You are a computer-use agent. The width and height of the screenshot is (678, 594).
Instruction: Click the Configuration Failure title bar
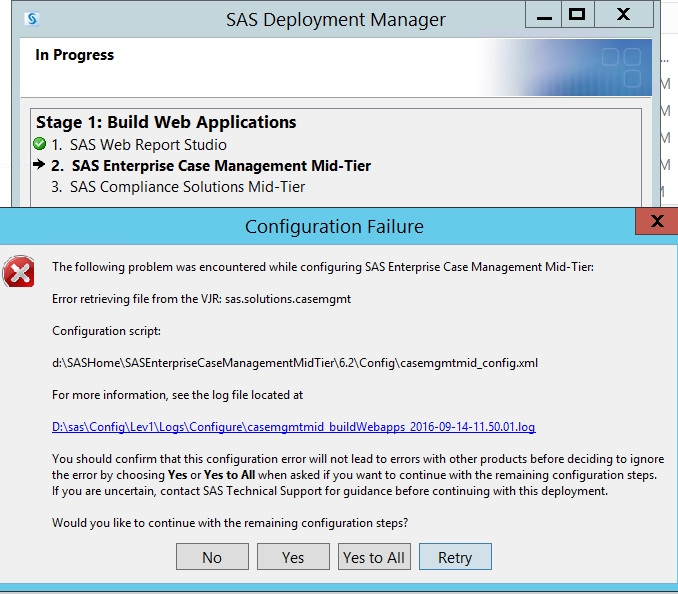334,227
